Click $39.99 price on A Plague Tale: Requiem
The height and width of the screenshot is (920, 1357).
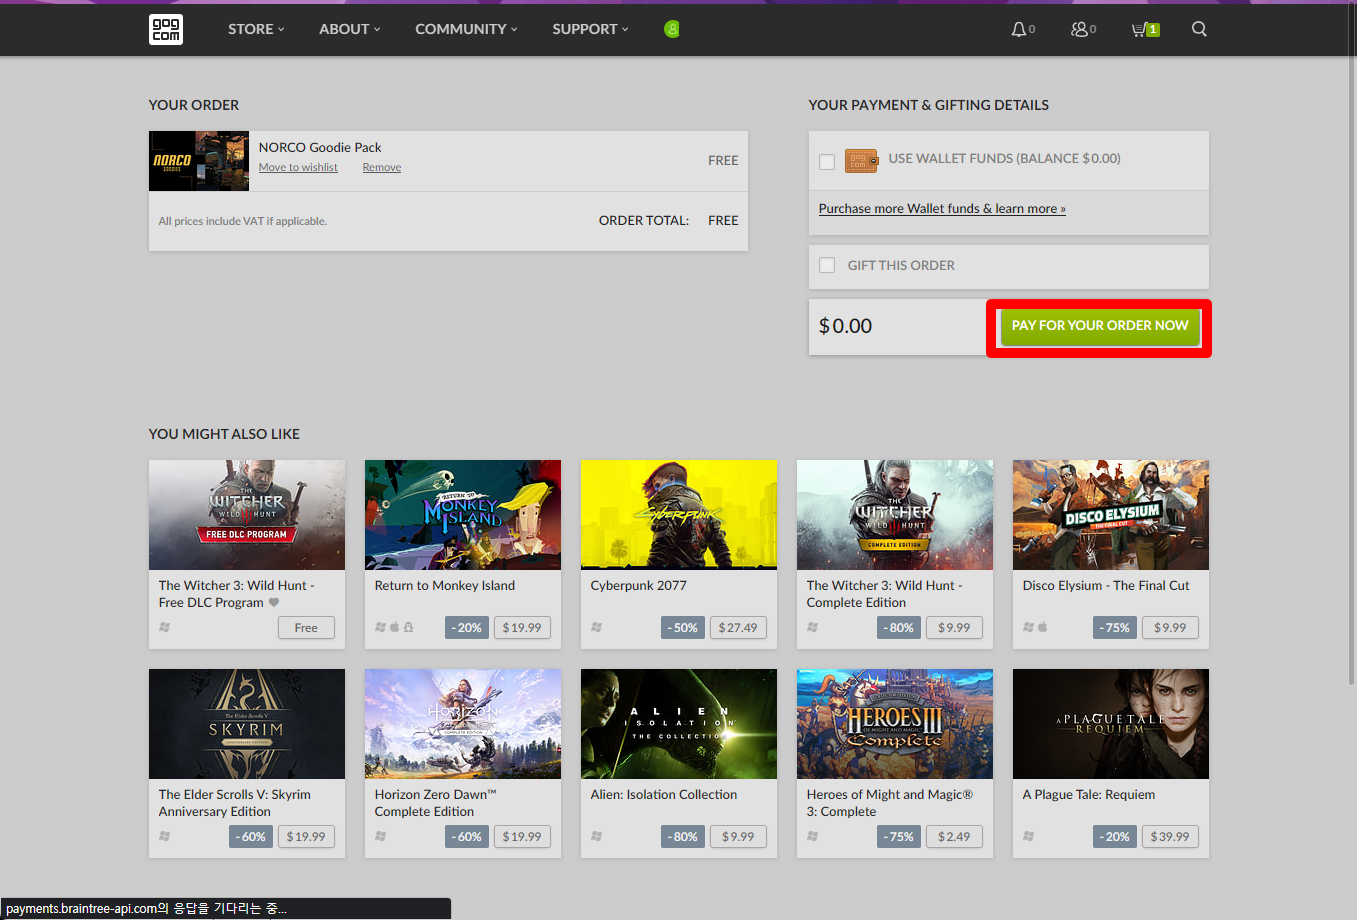1170,837
